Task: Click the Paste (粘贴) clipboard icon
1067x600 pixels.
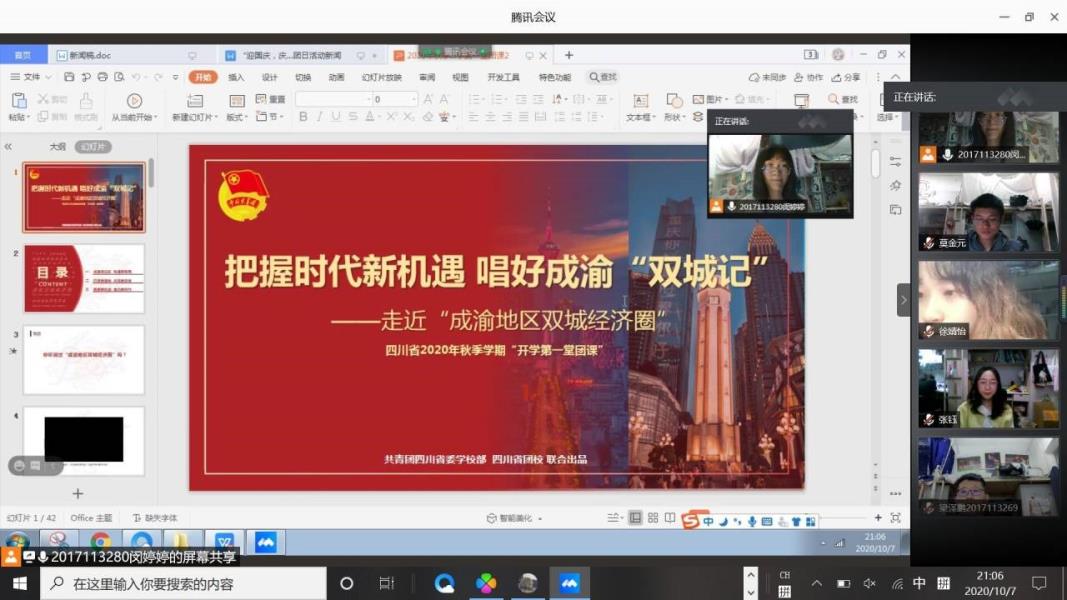Action: pos(18,101)
